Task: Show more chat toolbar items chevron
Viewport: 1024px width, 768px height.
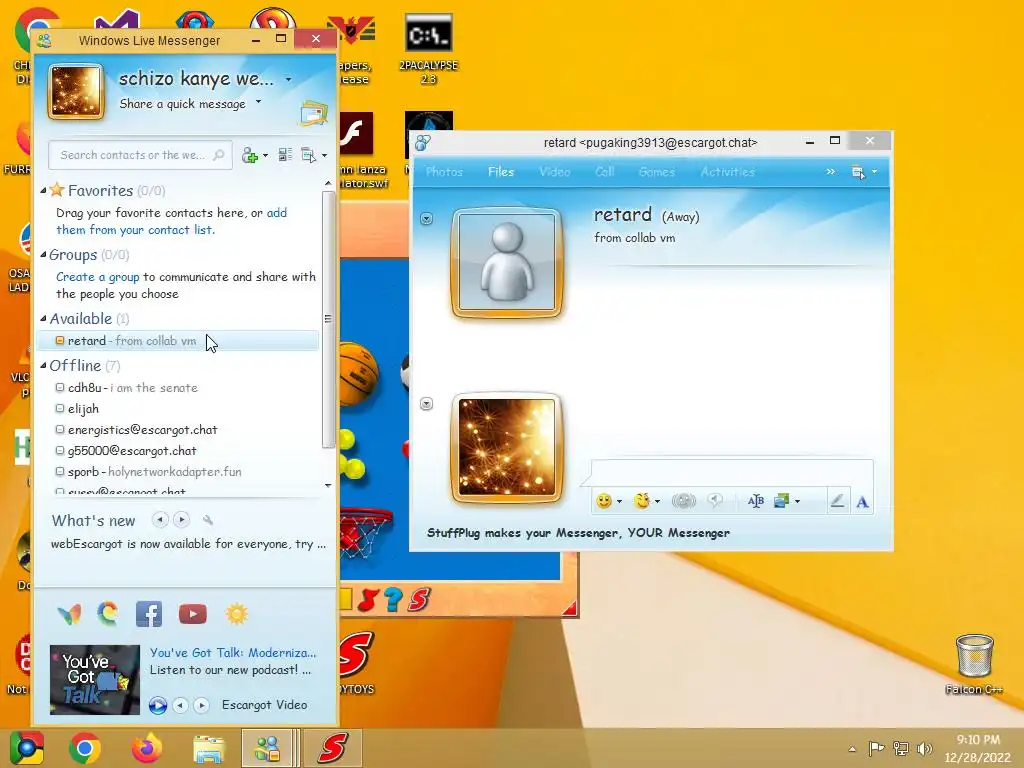Action: click(830, 172)
